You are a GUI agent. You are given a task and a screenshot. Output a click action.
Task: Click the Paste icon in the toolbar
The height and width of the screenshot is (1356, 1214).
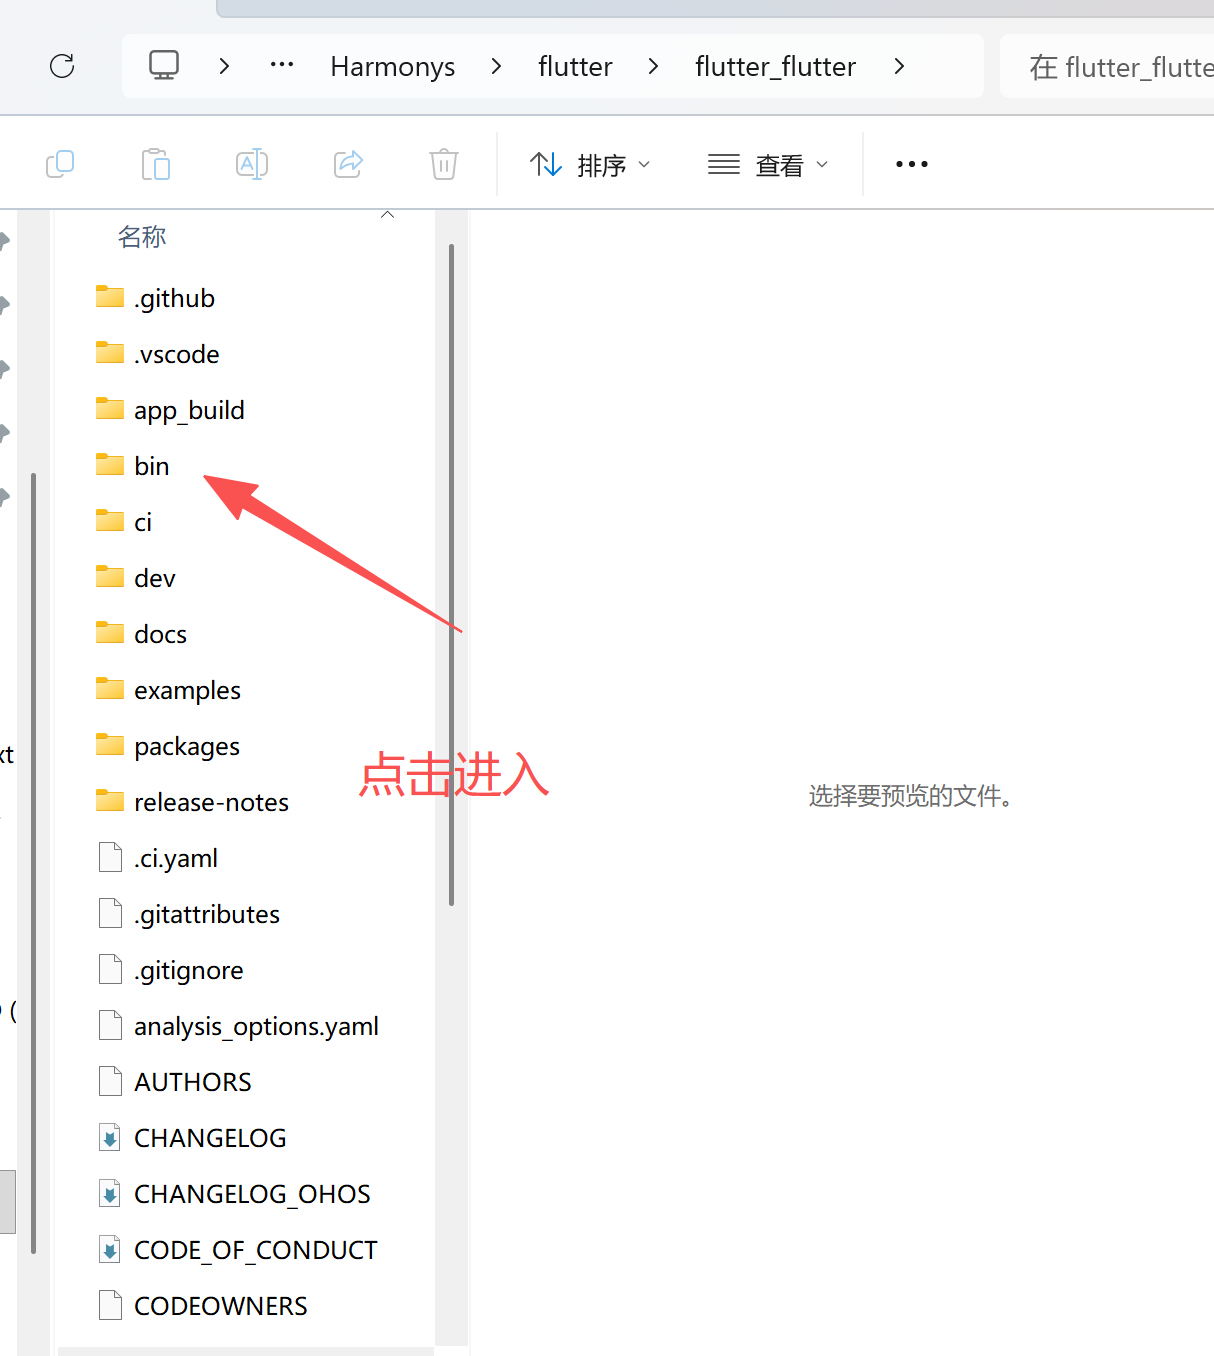(x=155, y=163)
